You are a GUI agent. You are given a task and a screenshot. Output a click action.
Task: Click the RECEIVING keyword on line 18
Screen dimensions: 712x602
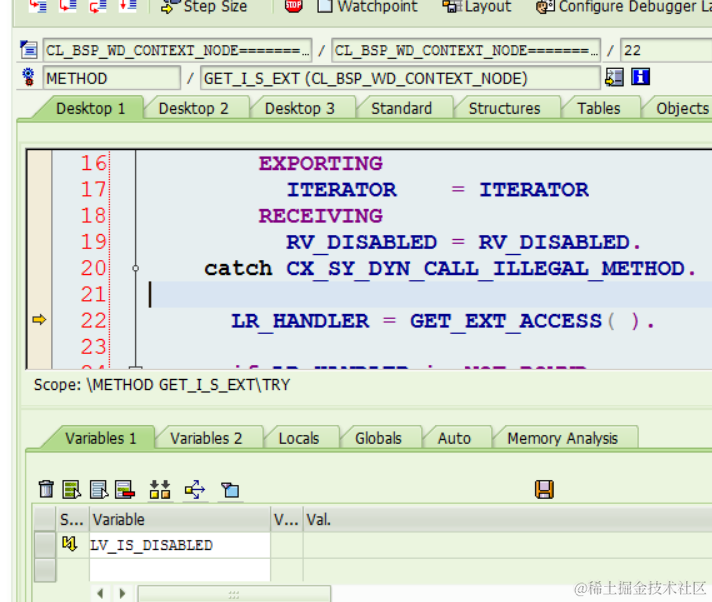[321, 216]
